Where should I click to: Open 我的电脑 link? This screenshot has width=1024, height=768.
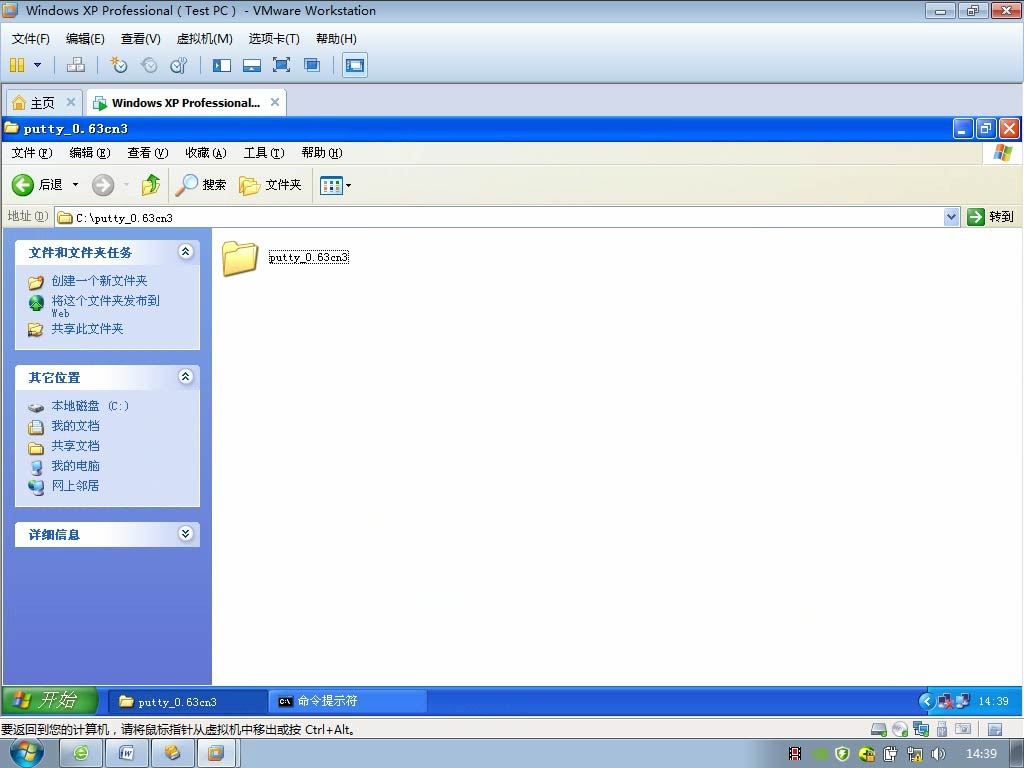point(76,466)
